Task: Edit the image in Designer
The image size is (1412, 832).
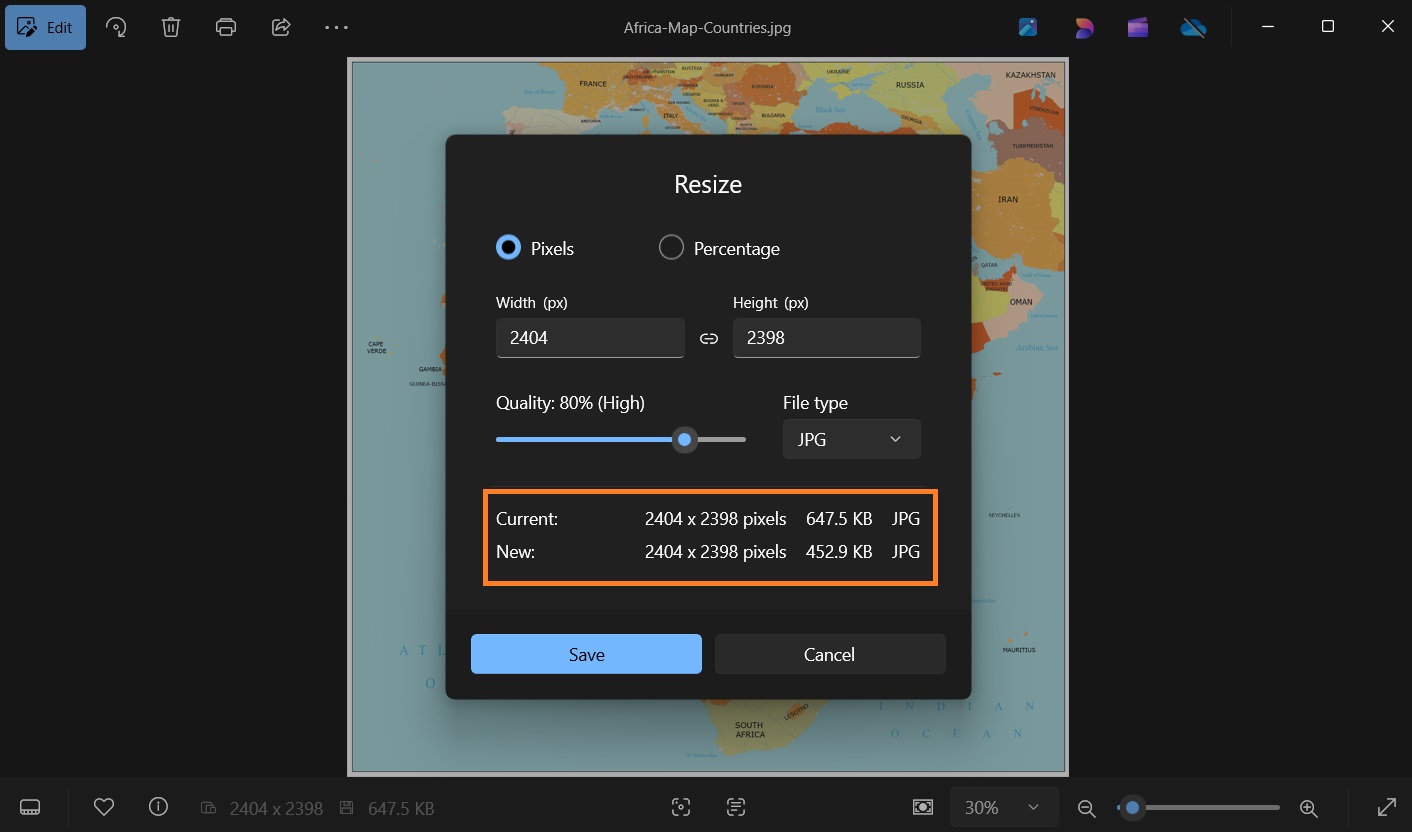Action: [1084, 27]
